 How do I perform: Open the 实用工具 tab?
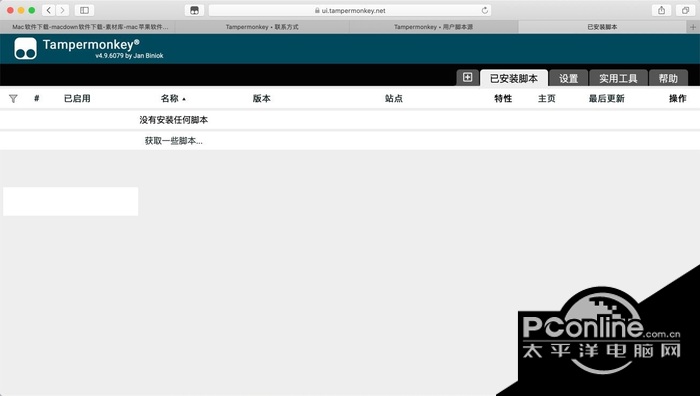(618, 78)
